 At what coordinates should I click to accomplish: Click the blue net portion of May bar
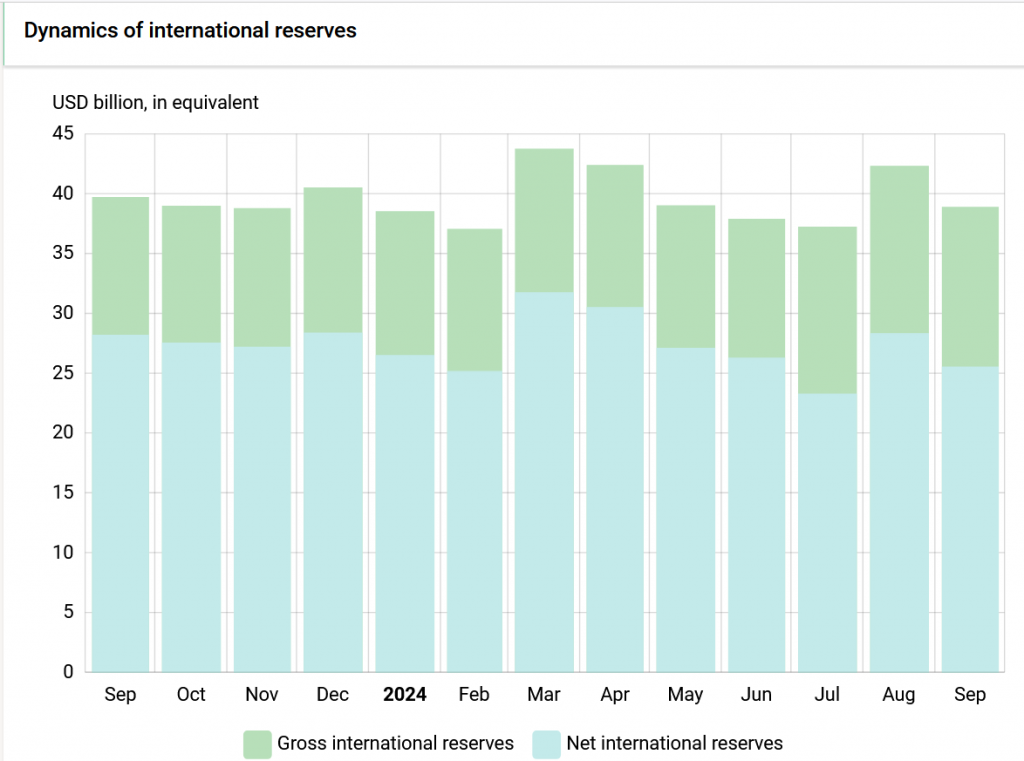686,510
